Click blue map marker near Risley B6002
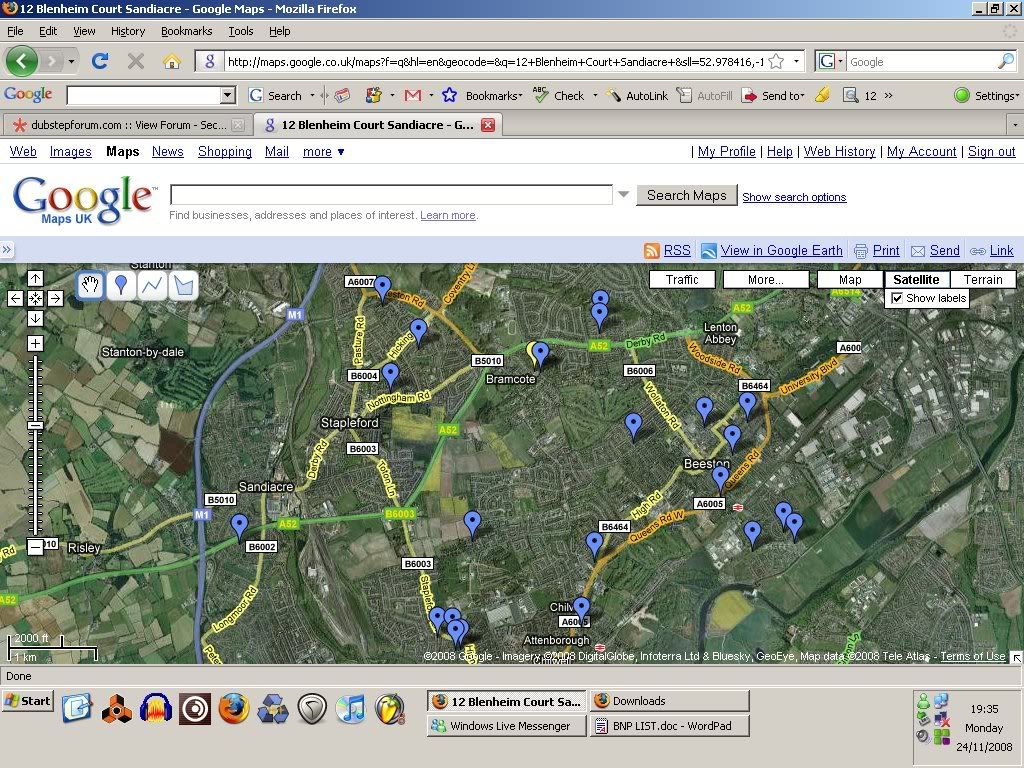The height and width of the screenshot is (768, 1024). [x=240, y=525]
